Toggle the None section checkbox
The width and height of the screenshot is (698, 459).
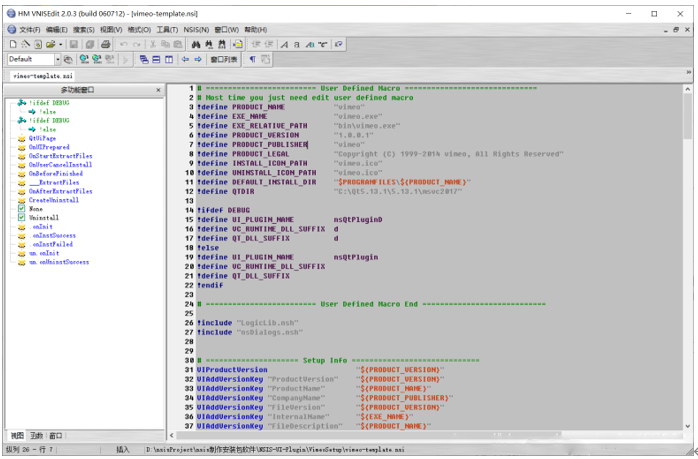pyautogui.click(x=21, y=208)
